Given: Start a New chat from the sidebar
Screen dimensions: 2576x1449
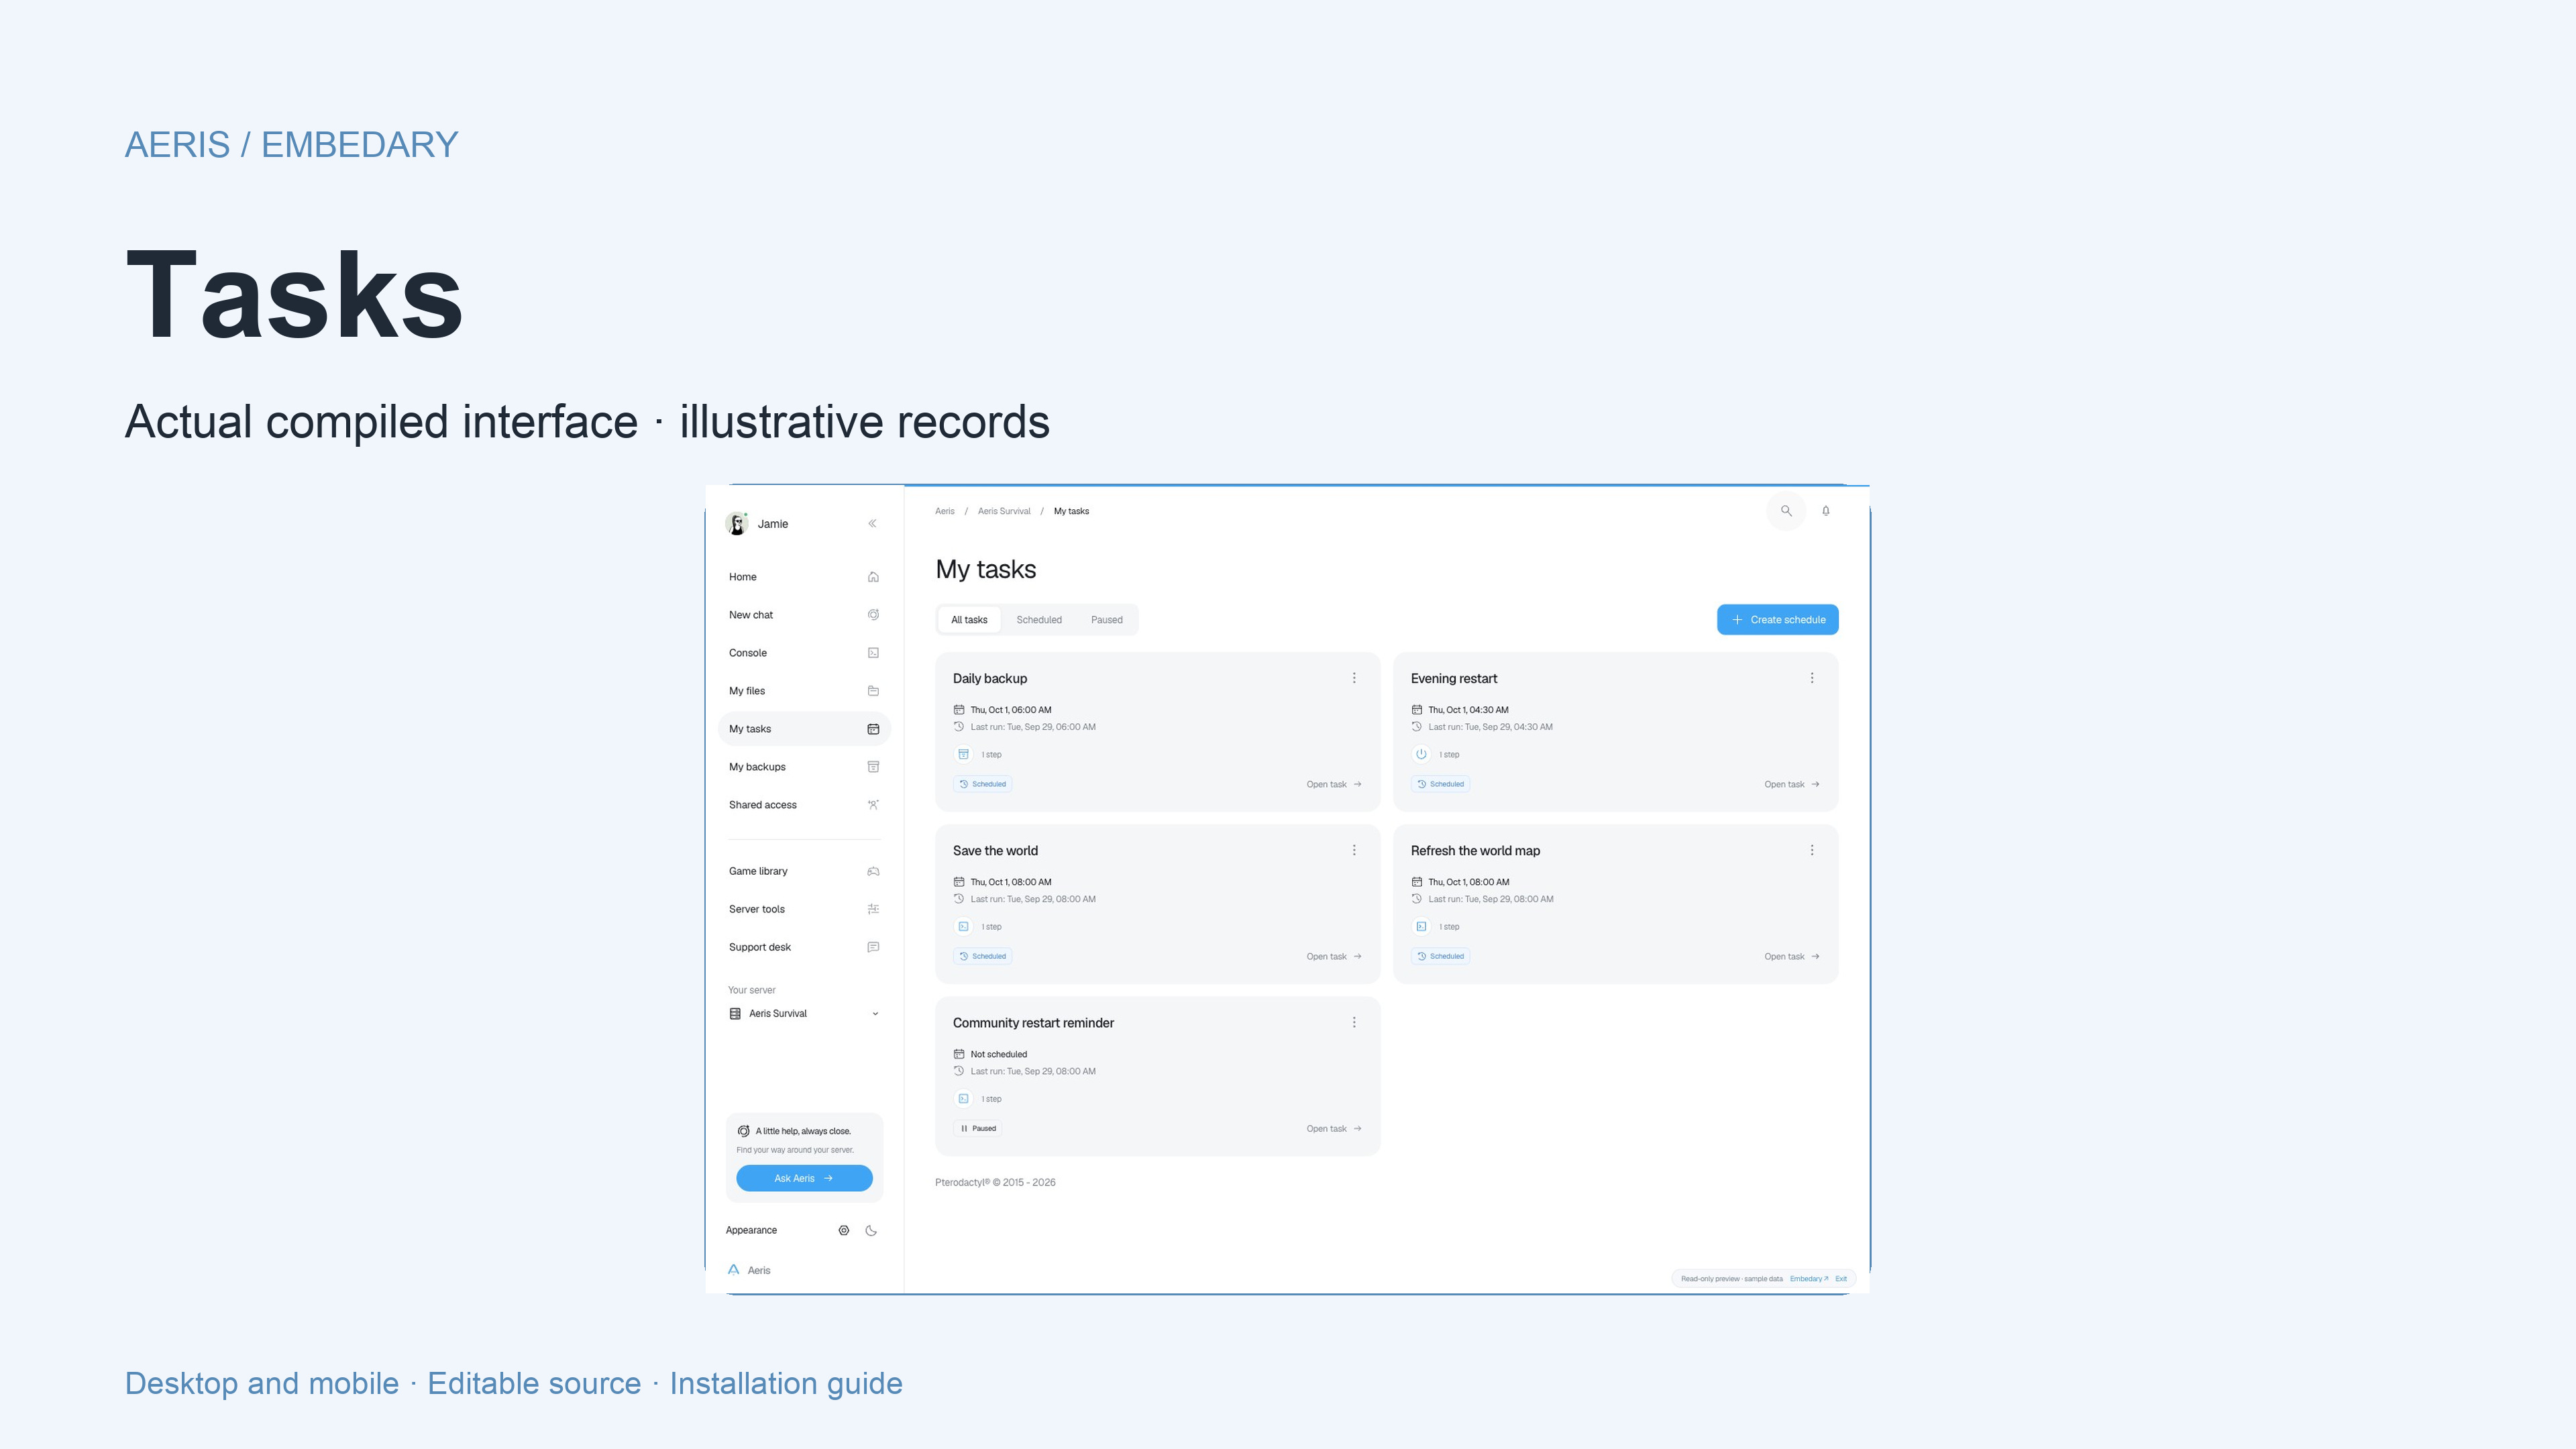Looking at the screenshot, I should click(x=804, y=615).
